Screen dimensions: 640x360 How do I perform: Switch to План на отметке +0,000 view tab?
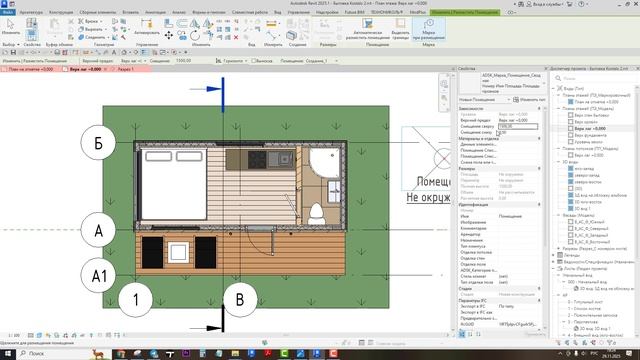coord(31,69)
